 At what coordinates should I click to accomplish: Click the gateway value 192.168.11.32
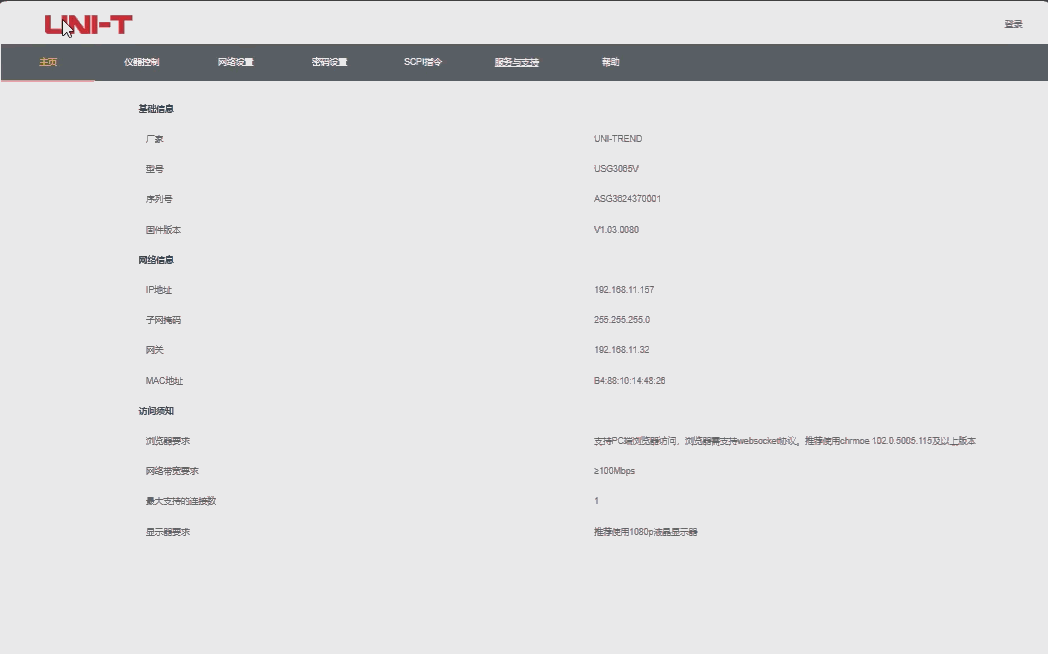pyautogui.click(x=621, y=350)
